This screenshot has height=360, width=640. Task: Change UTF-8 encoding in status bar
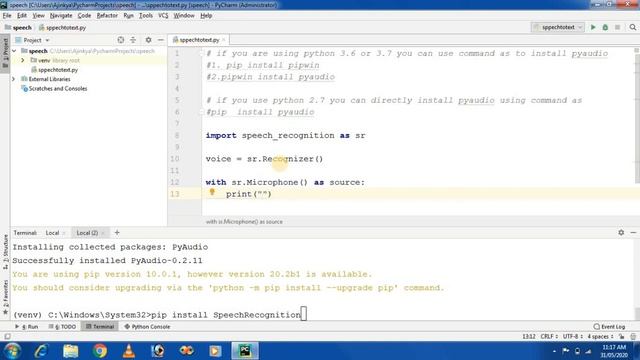pos(572,337)
